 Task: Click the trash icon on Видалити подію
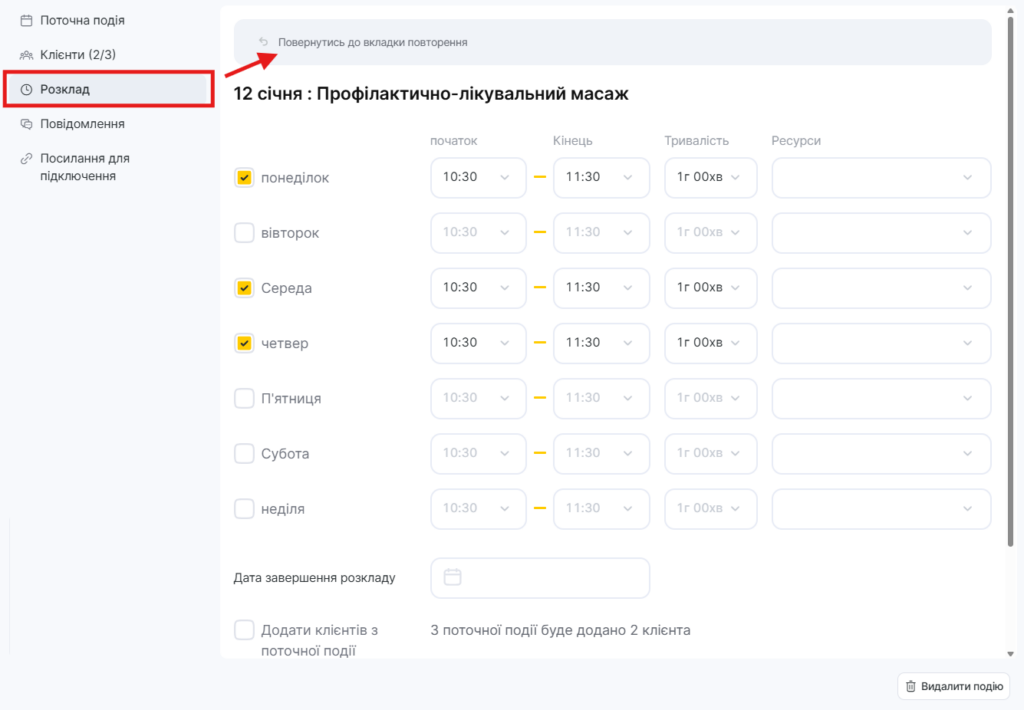point(910,686)
